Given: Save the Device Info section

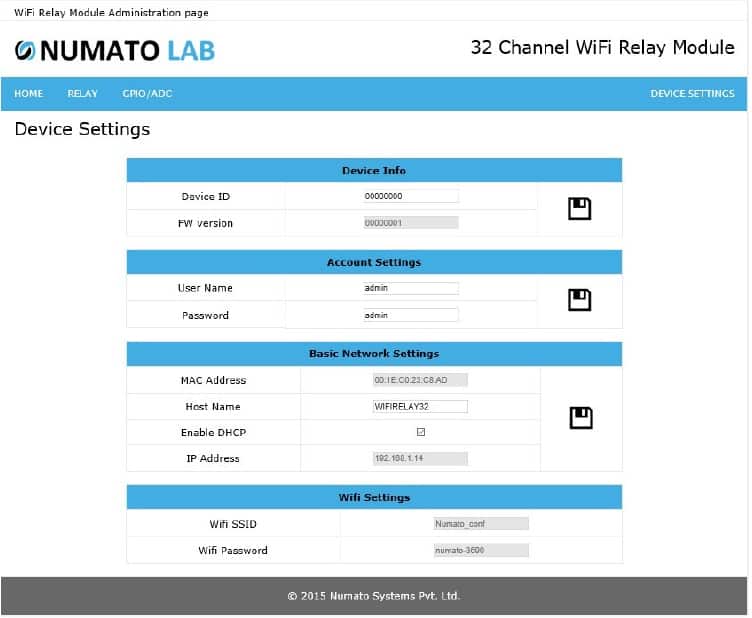Looking at the screenshot, I should [579, 209].
